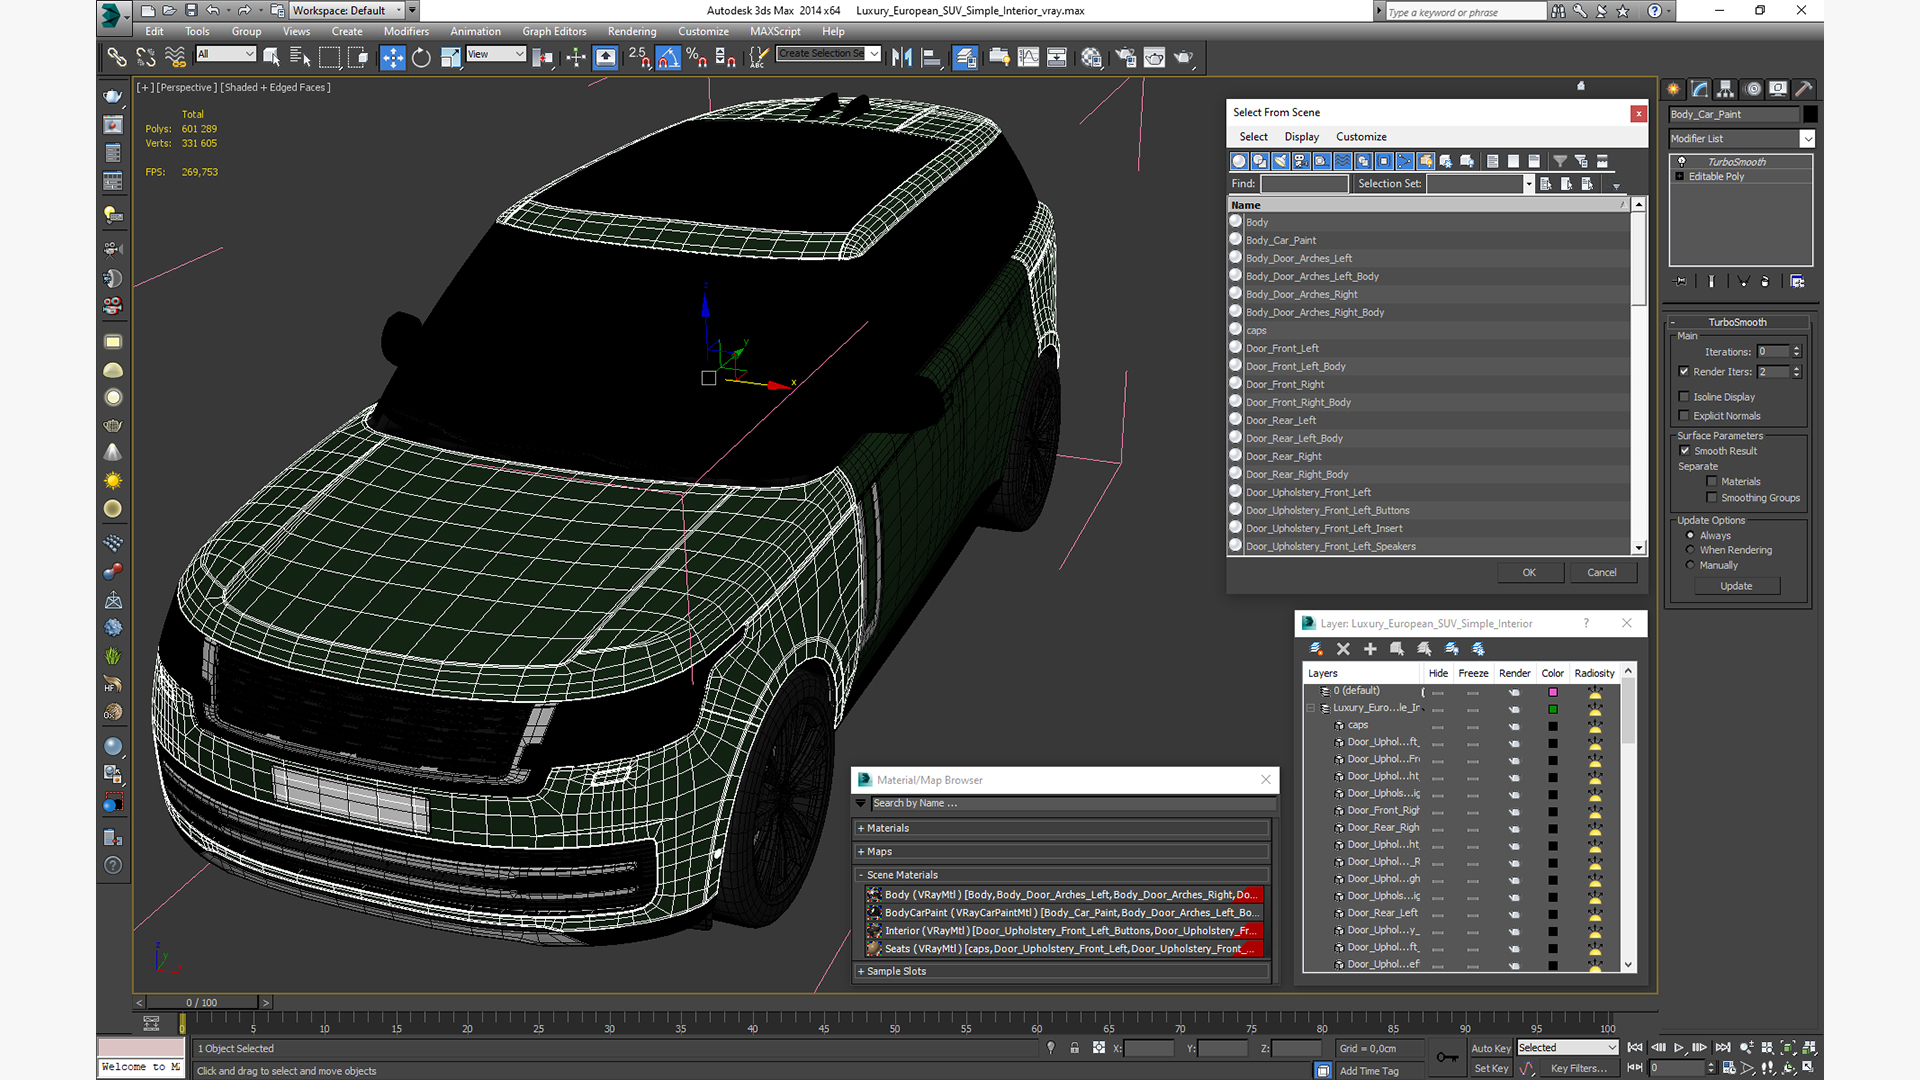Toggle Explicit Normals checkbox
The image size is (1920, 1080).
pyautogui.click(x=1684, y=416)
